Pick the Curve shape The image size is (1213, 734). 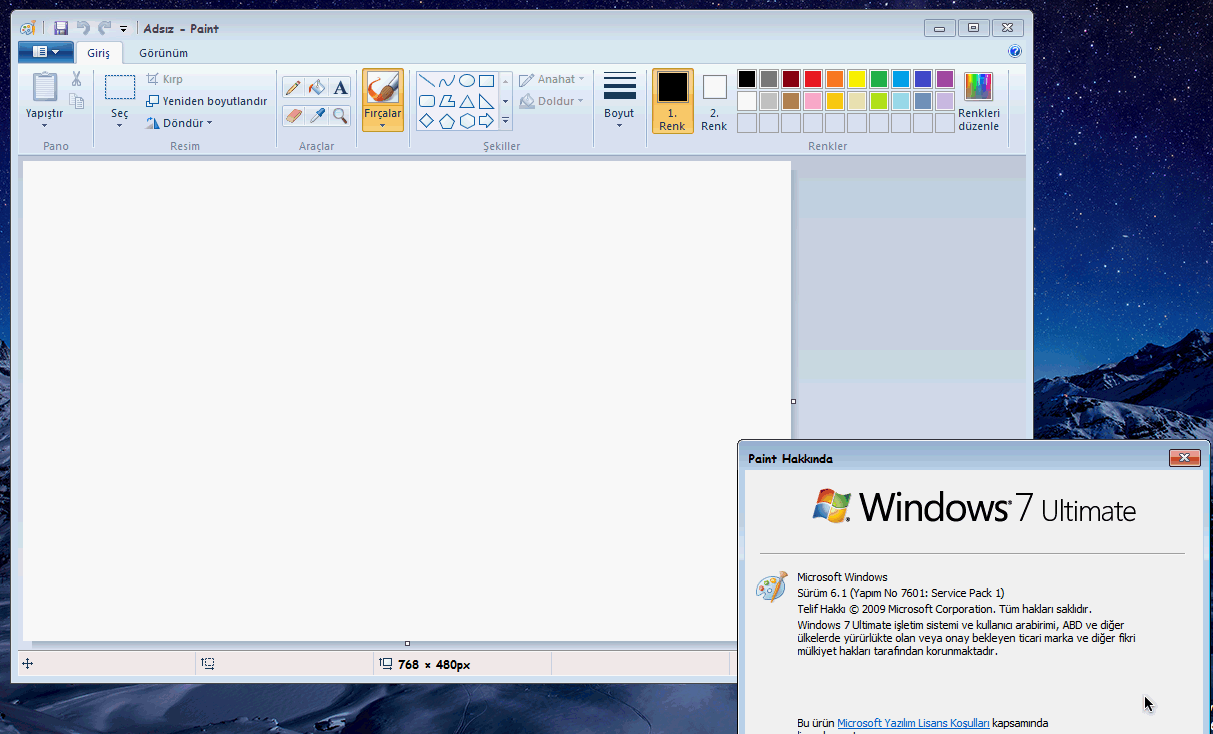click(x=447, y=81)
